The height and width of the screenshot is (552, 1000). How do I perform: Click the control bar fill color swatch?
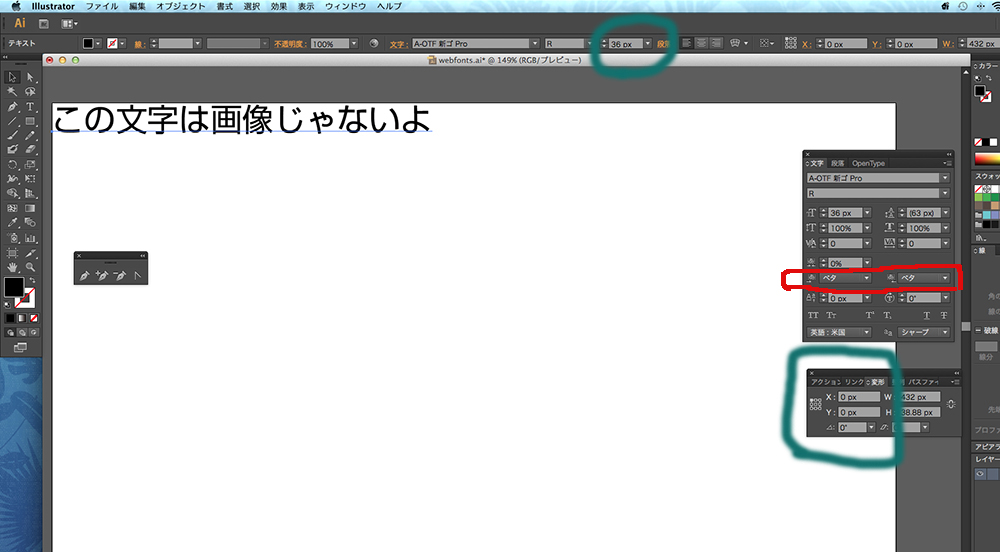(x=88, y=43)
